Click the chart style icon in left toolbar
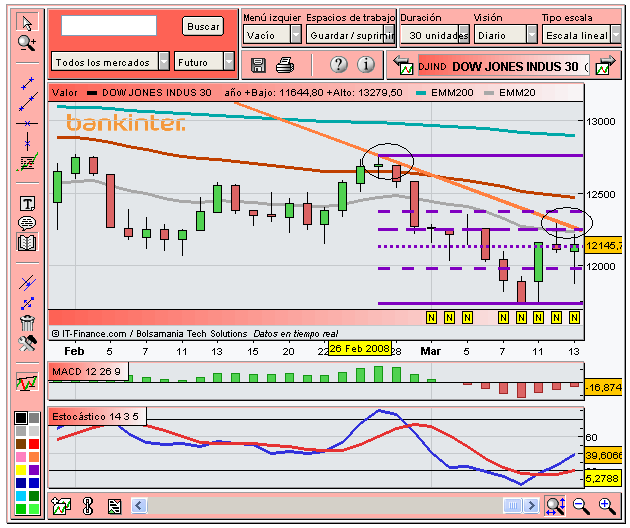 27,382
